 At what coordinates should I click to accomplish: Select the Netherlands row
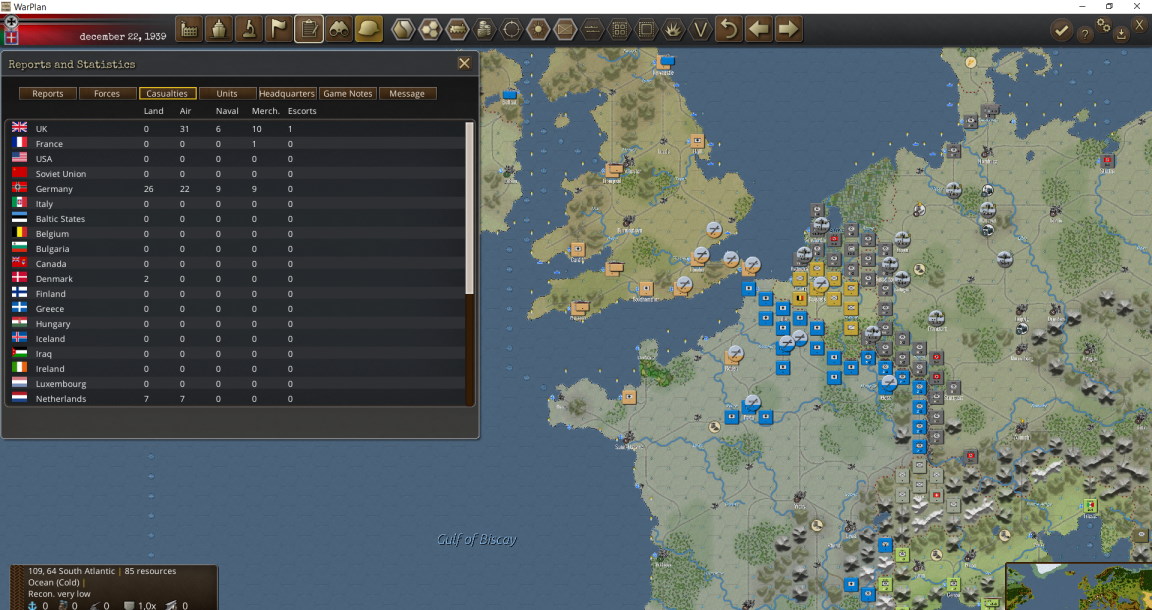pyautogui.click(x=235, y=398)
